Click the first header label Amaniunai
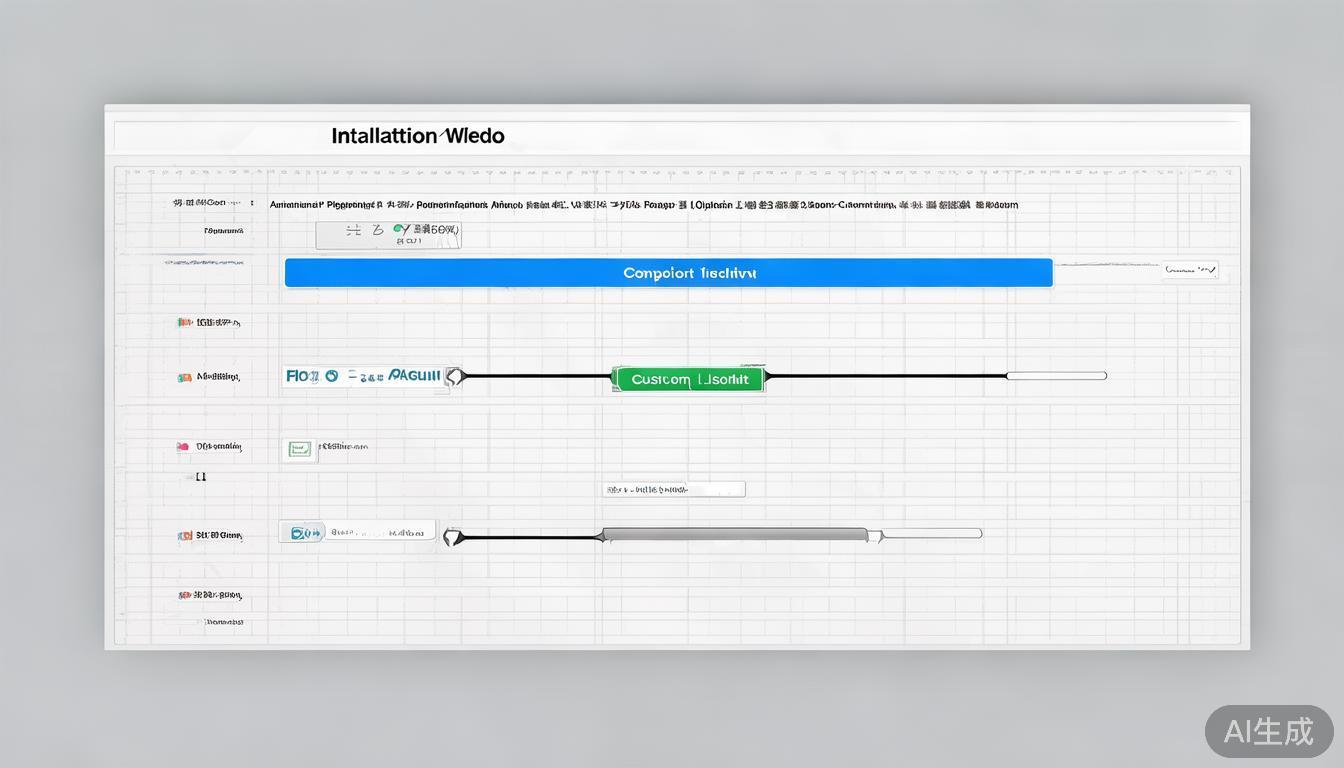This screenshot has height=768, width=1344. pyautogui.click(x=296, y=204)
